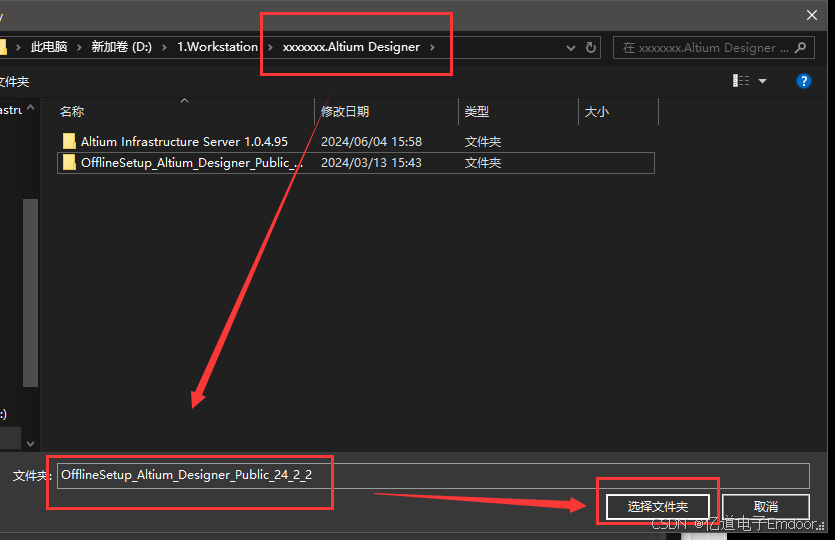Click the refresh icon in the address bar

591,47
